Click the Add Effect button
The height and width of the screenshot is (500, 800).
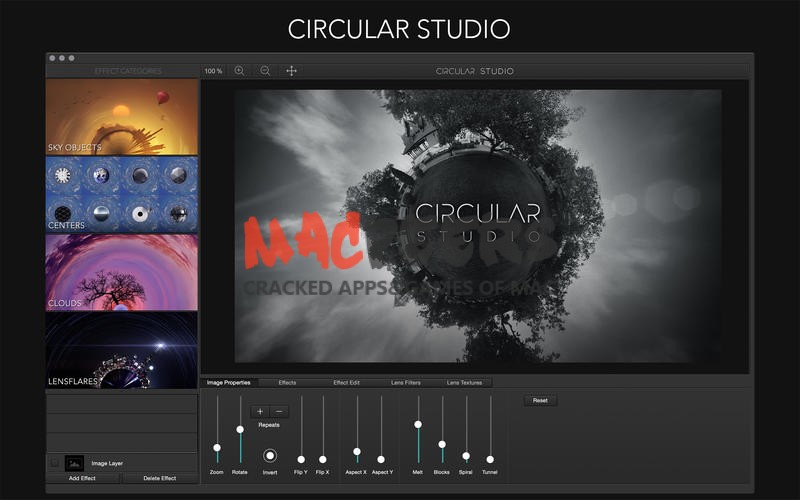coord(82,478)
